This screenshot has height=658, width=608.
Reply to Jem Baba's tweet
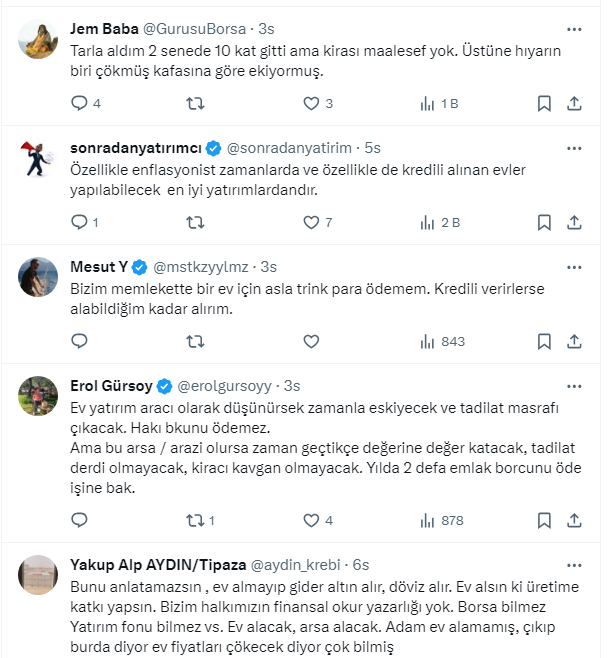pyautogui.click(x=80, y=103)
